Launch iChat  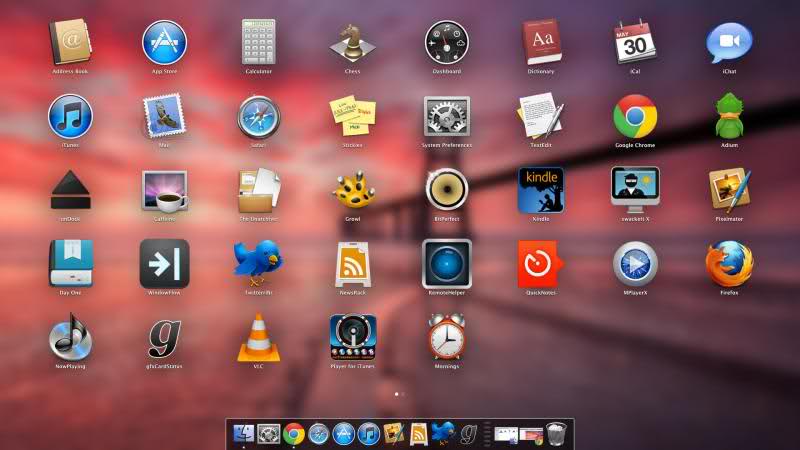(729, 42)
